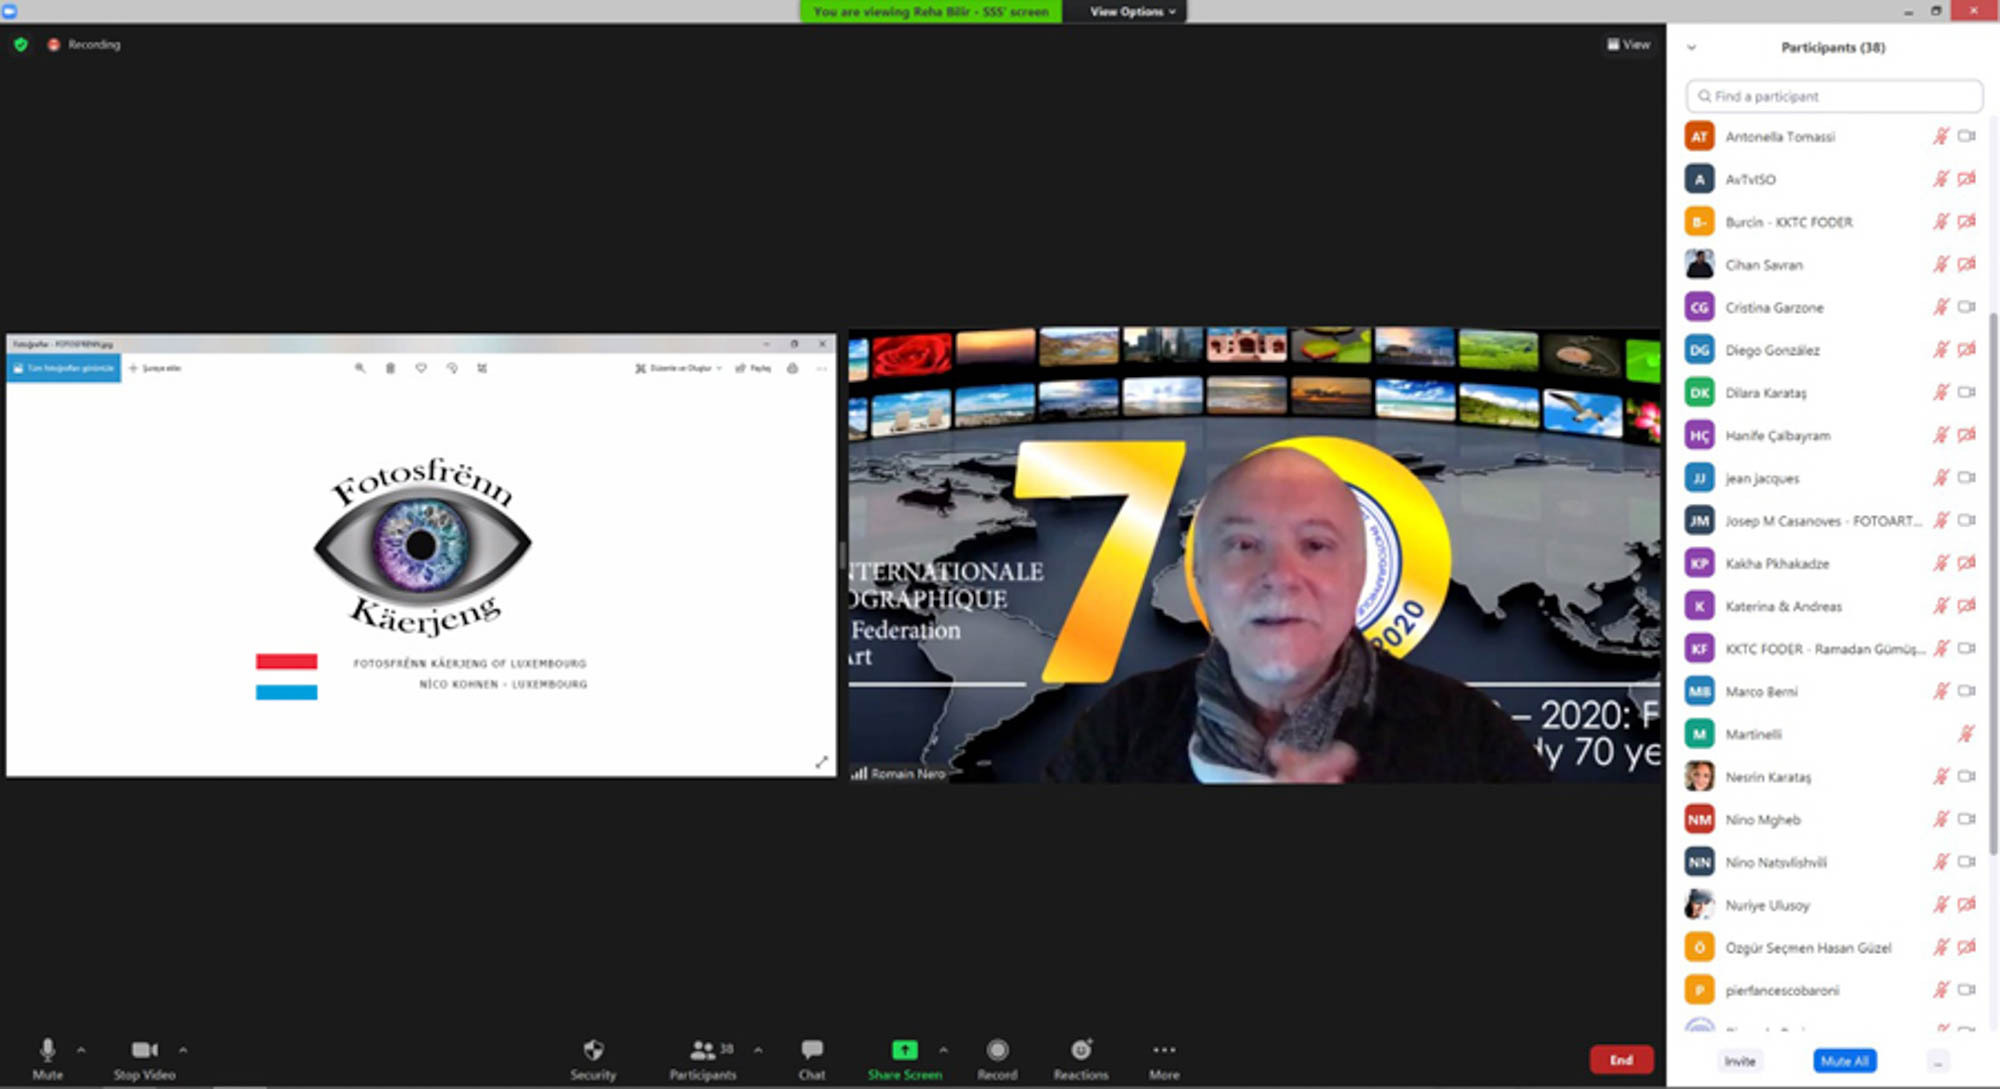Viewport: 2000px width, 1089px height.
Task: Open the Participants people icon in the toolbar
Action: tap(703, 1051)
